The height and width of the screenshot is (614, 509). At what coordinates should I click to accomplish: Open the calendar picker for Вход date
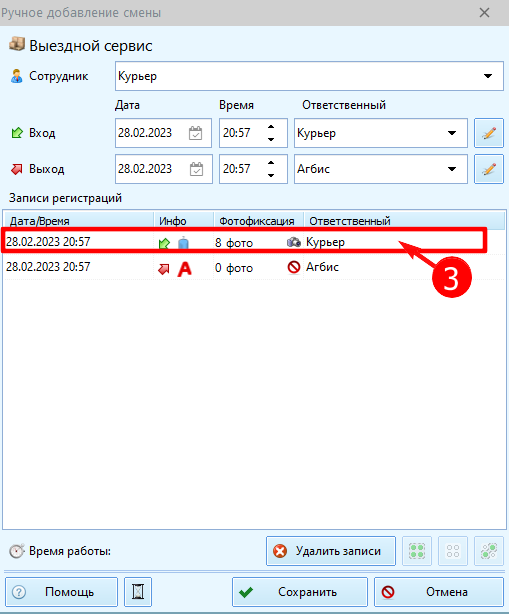pos(195,133)
